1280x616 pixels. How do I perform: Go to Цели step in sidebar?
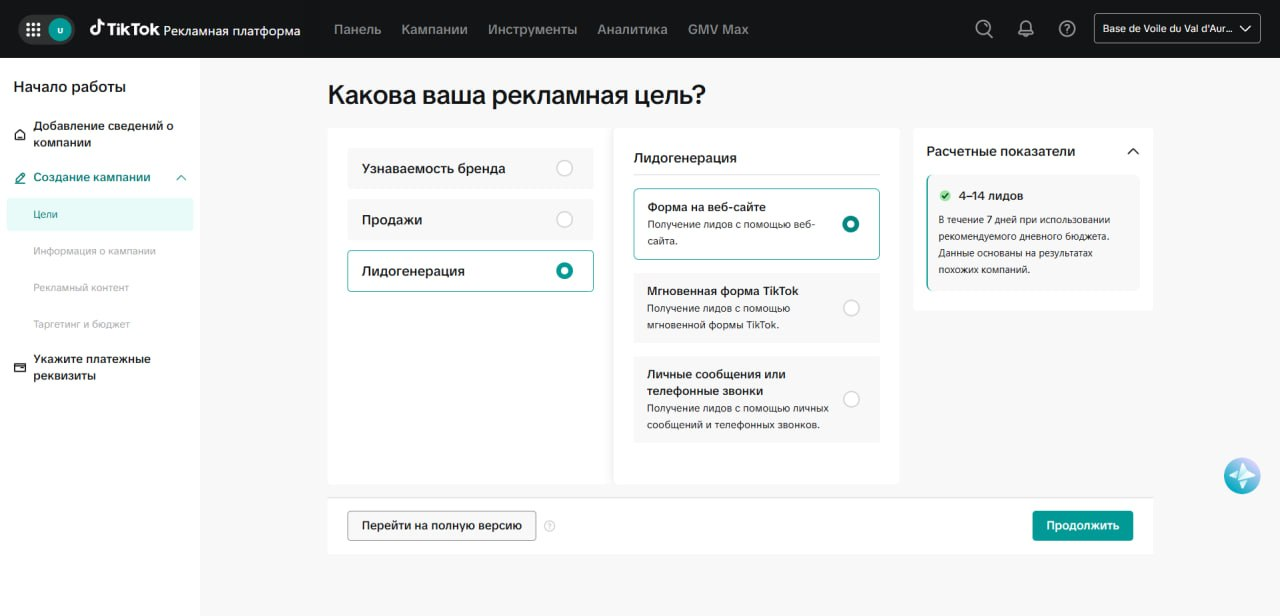(x=100, y=214)
